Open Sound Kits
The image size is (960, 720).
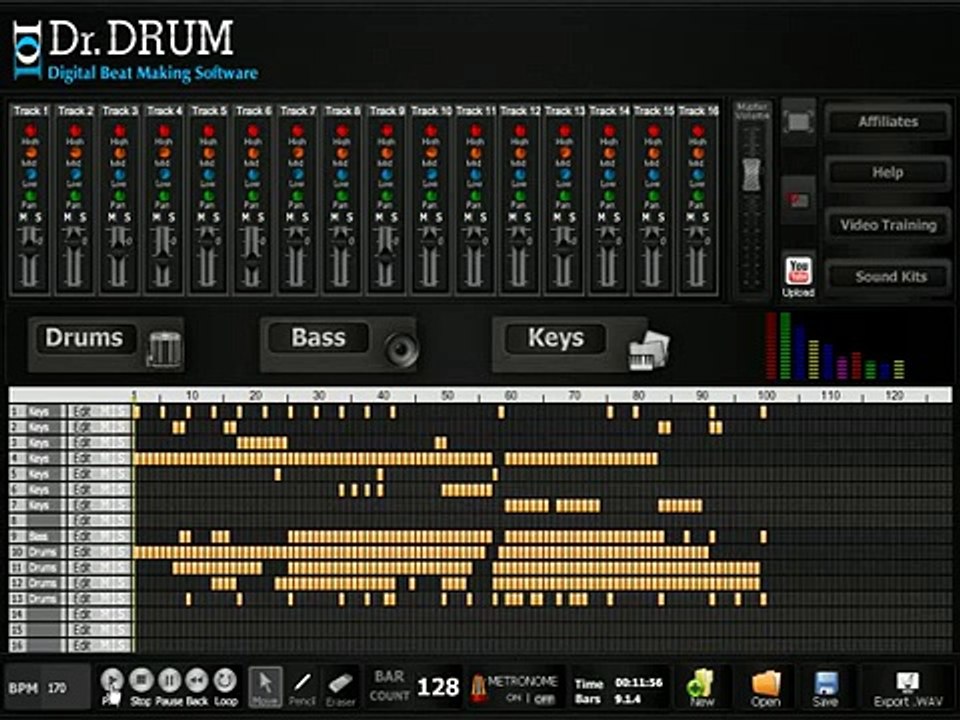click(888, 277)
